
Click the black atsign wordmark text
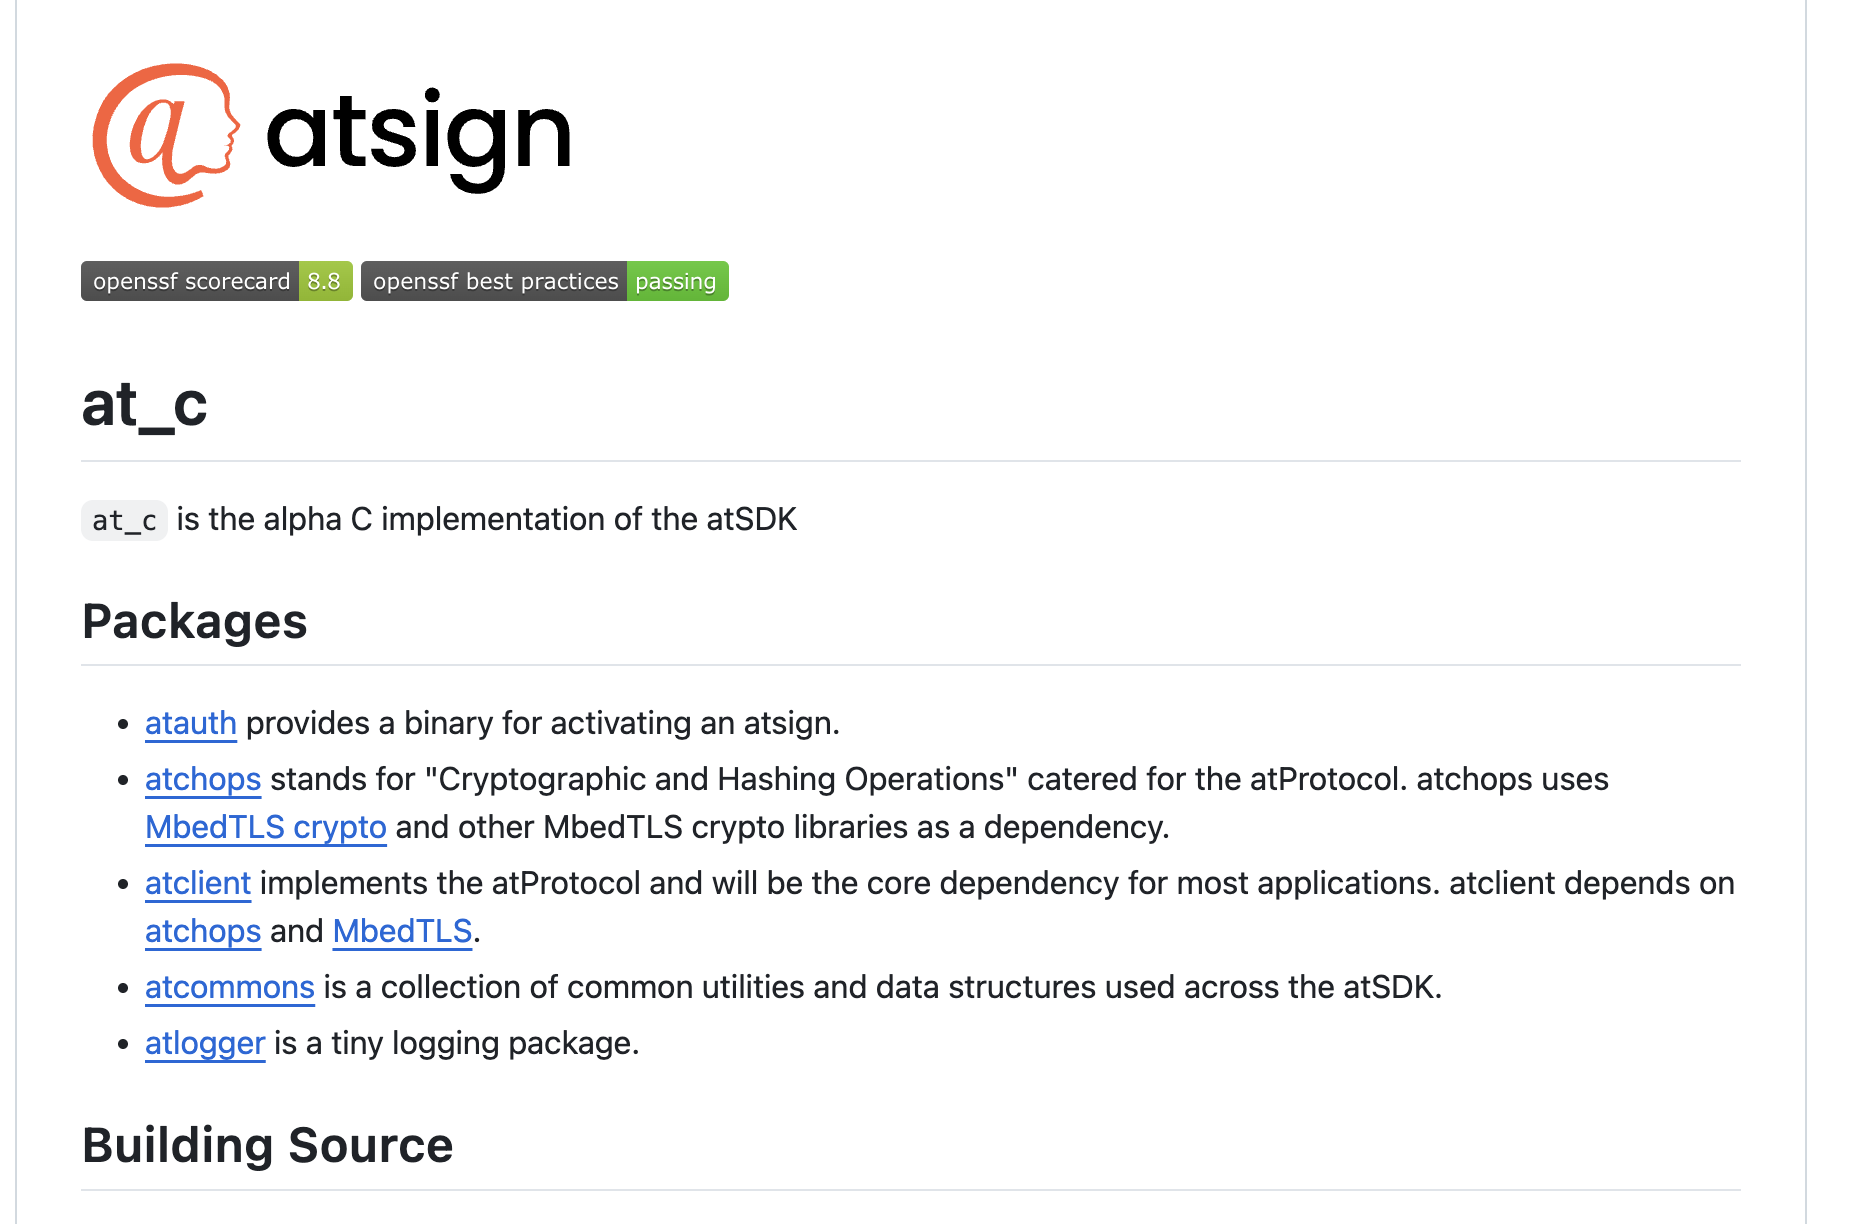coord(419,138)
